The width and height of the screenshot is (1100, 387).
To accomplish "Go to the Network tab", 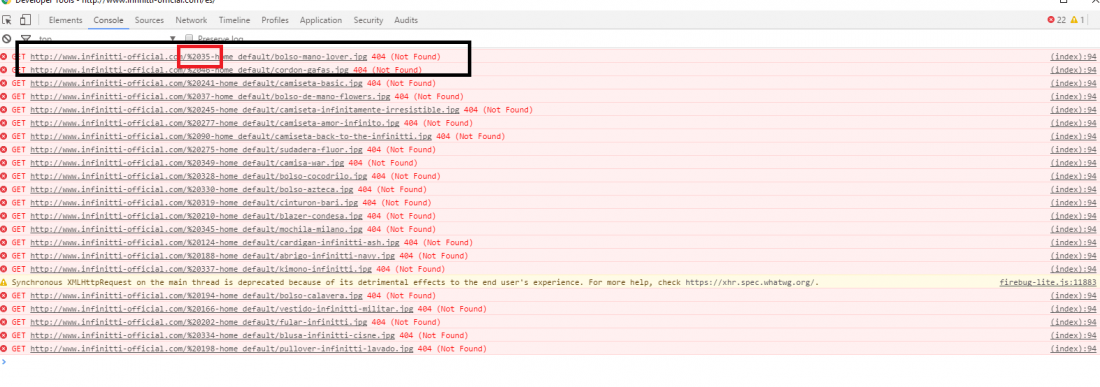I will [192, 20].
